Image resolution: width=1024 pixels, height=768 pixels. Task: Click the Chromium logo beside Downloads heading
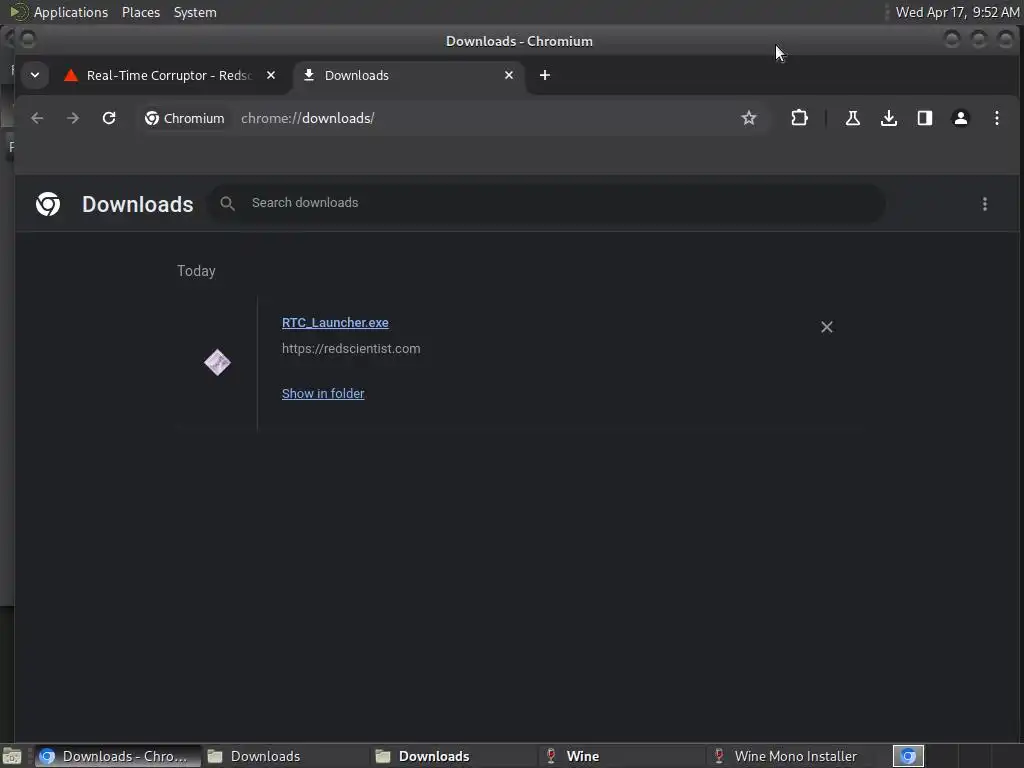click(48, 204)
